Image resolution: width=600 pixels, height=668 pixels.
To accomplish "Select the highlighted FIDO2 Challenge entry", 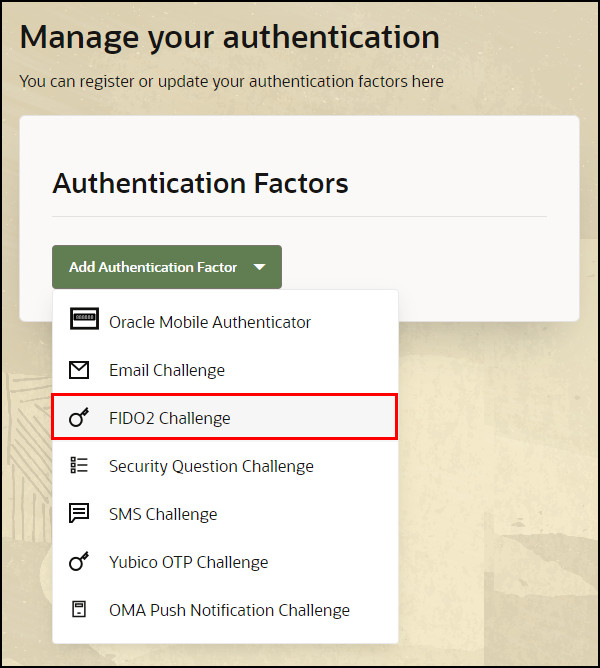I will (225, 418).
